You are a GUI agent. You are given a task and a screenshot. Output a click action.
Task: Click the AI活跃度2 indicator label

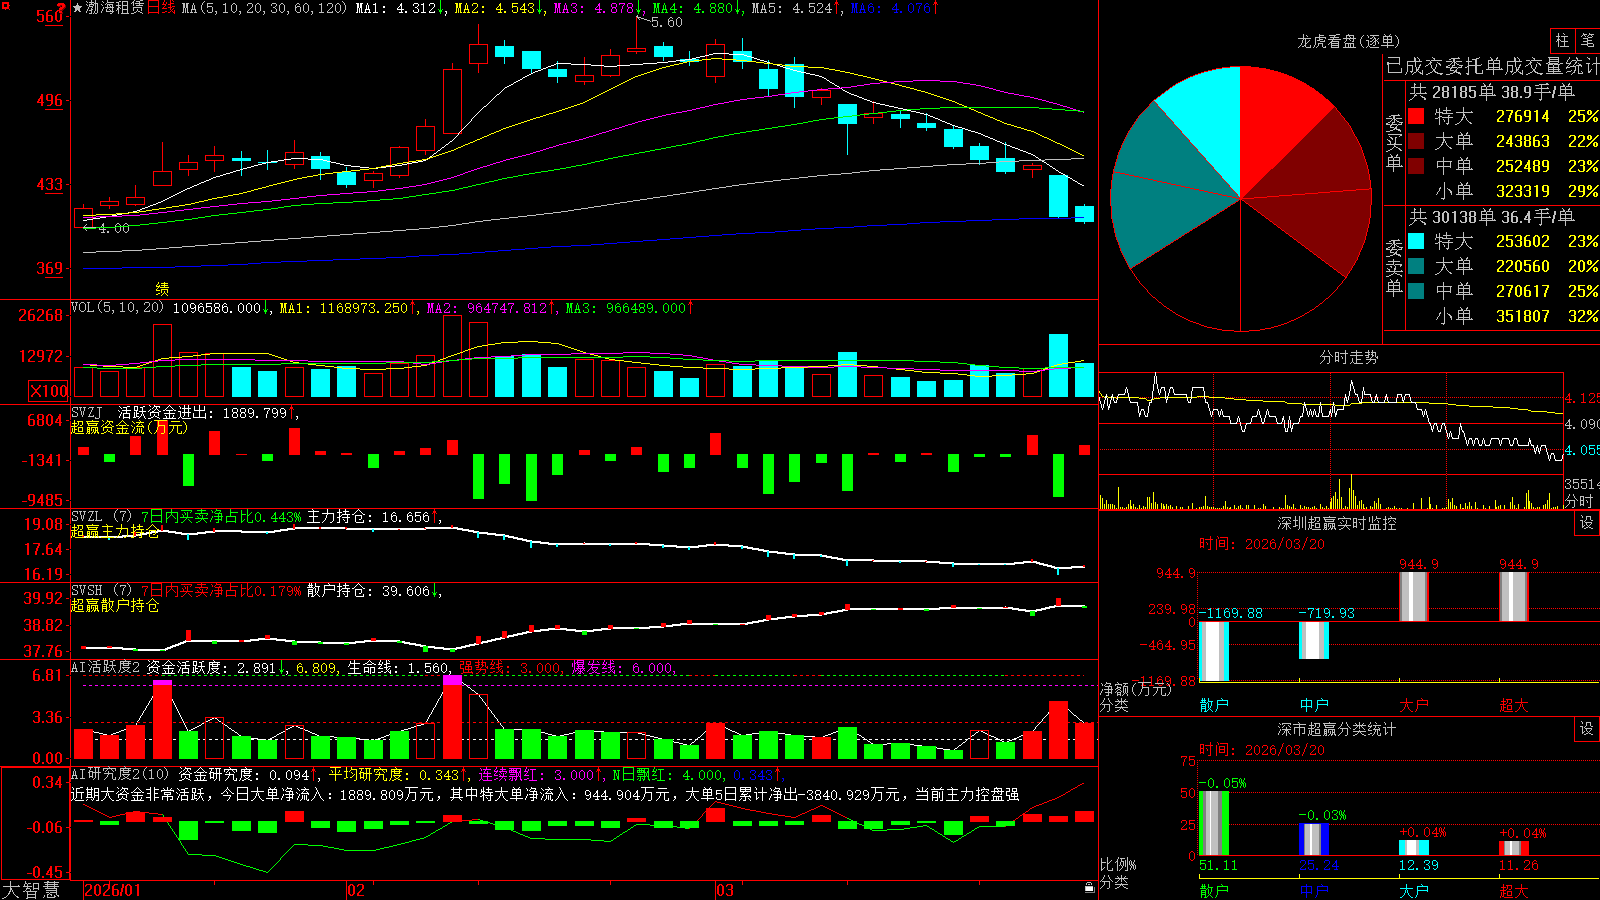(x=106, y=667)
